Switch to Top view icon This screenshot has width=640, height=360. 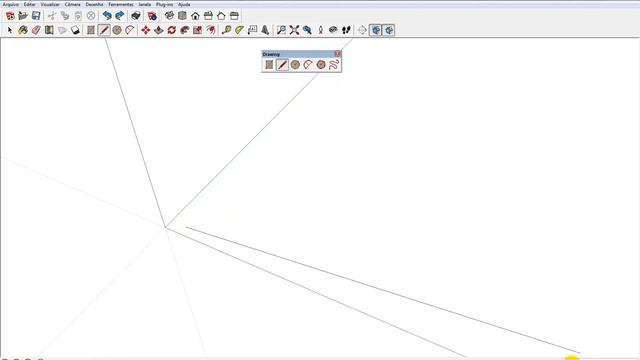tap(182, 16)
